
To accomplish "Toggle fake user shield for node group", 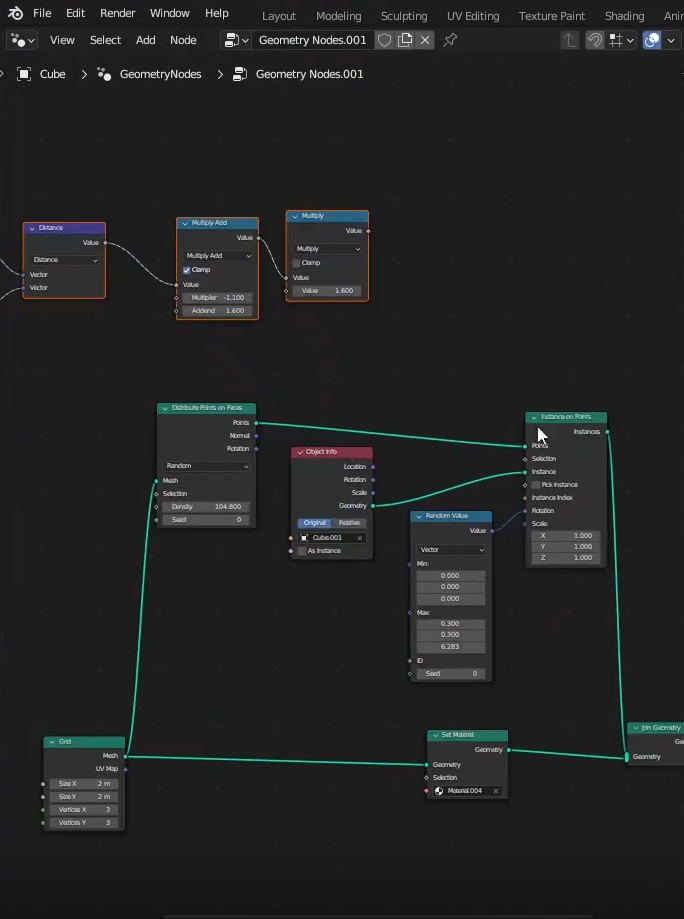I will point(384,40).
